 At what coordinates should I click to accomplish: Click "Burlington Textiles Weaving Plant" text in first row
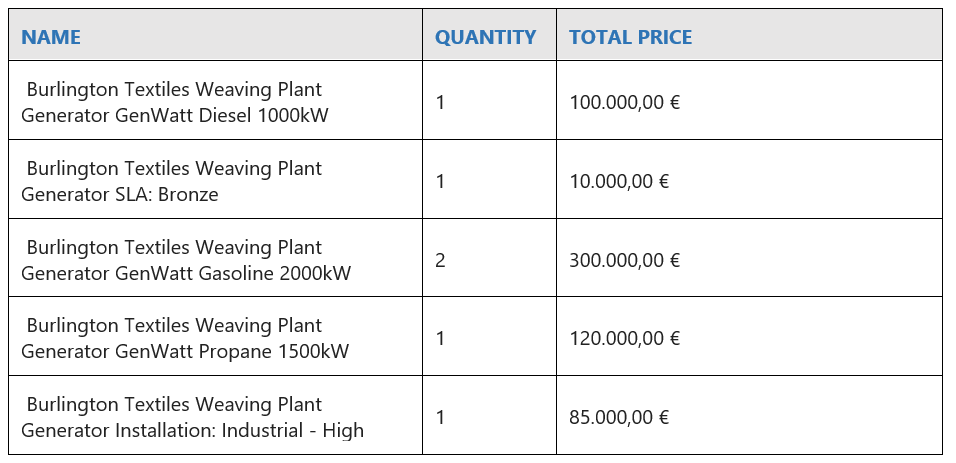tap(174, 90)
